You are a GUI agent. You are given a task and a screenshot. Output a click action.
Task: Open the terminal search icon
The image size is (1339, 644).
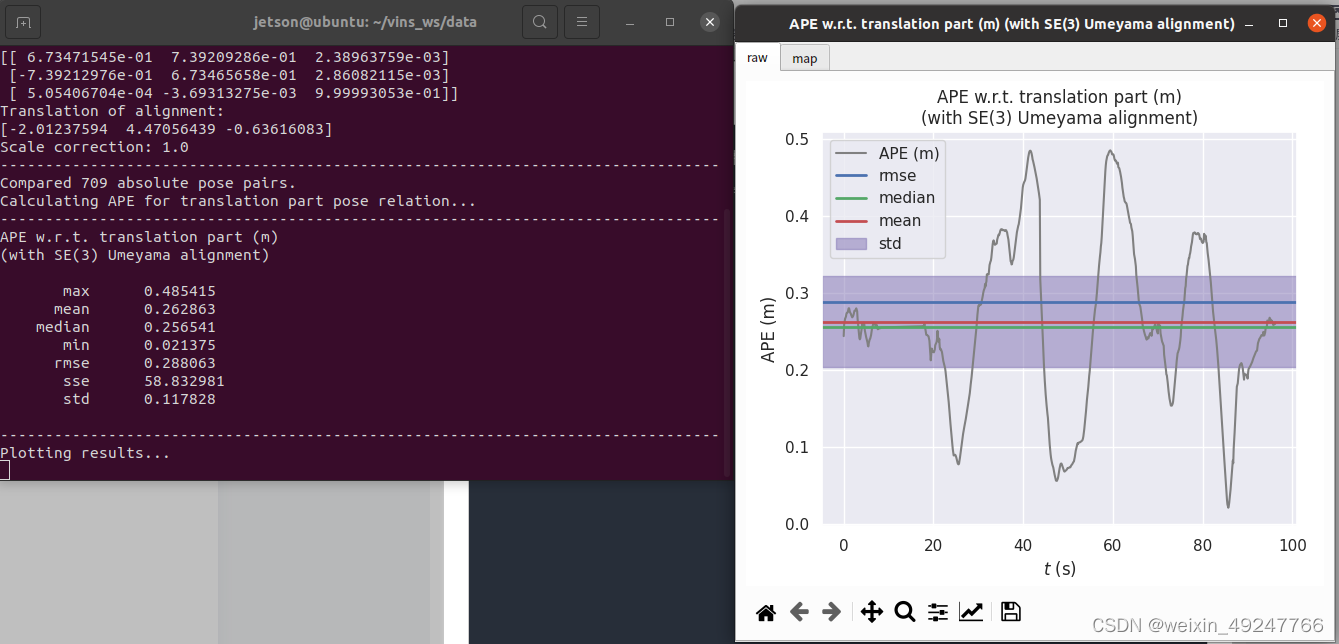pyautogui.click(x=539, y=22)
